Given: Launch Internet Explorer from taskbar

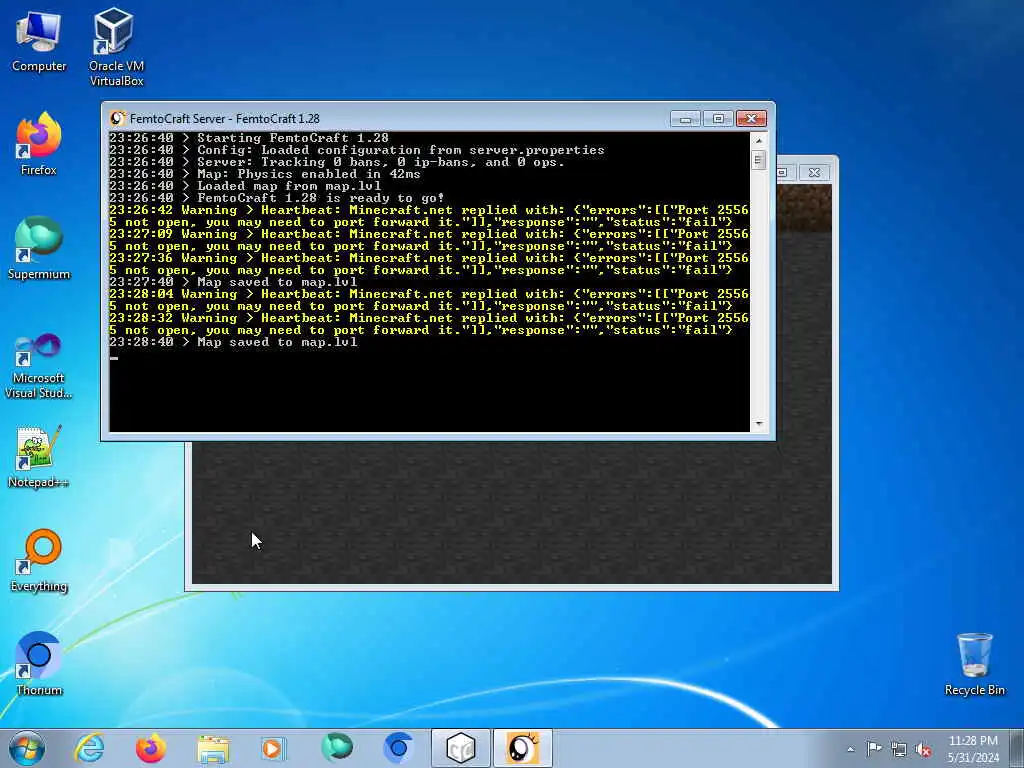Looking at the screenshot, I should click(89, 748).
